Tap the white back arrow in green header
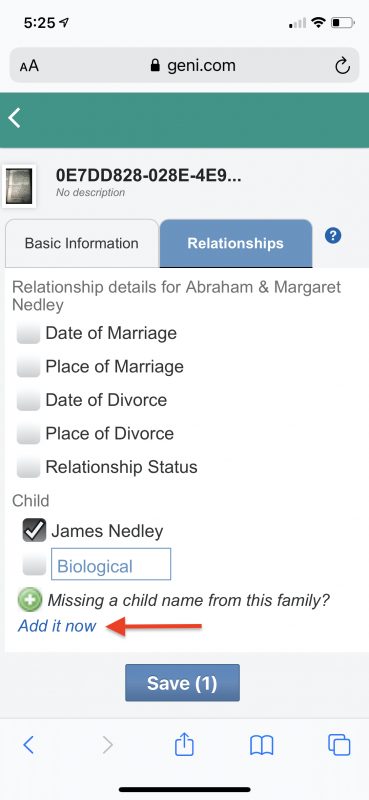Viewport: 369px width, 800px height. (14, 118)
